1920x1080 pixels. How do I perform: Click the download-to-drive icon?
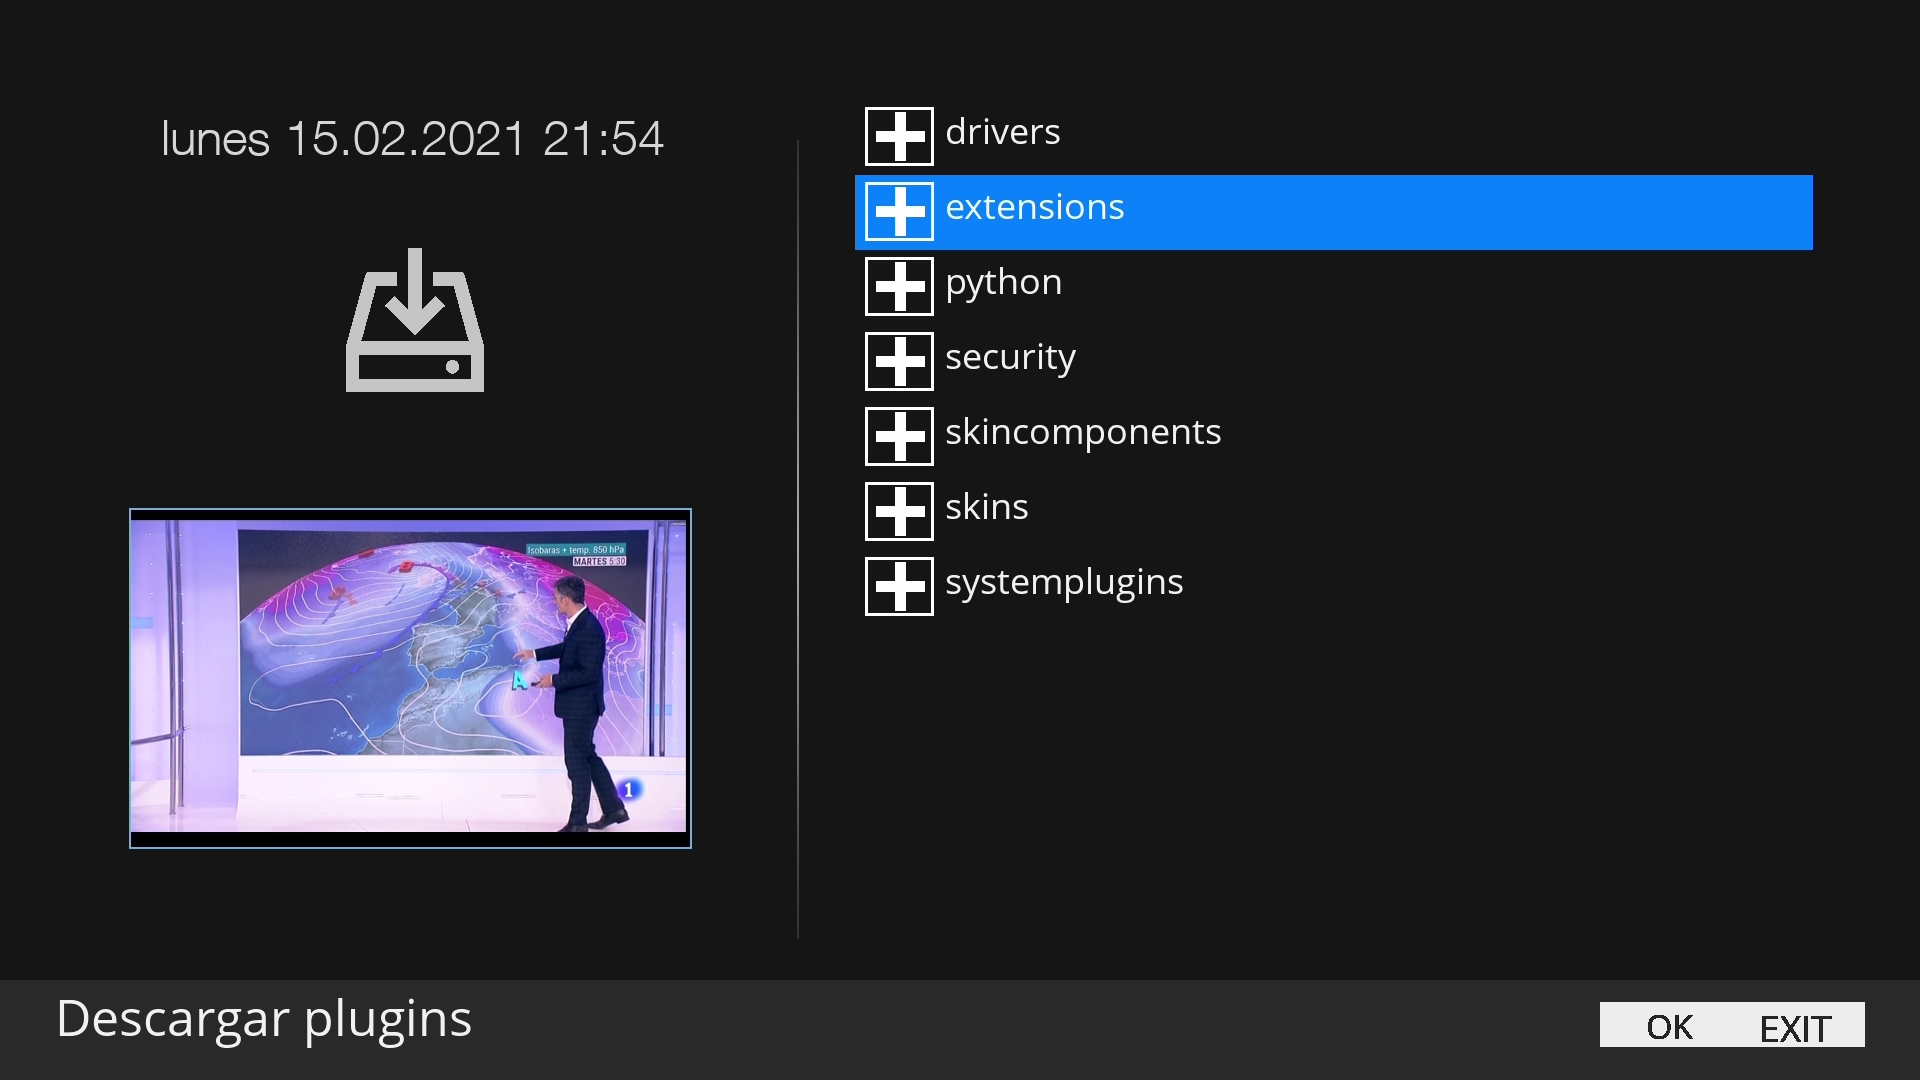point(415,320)
